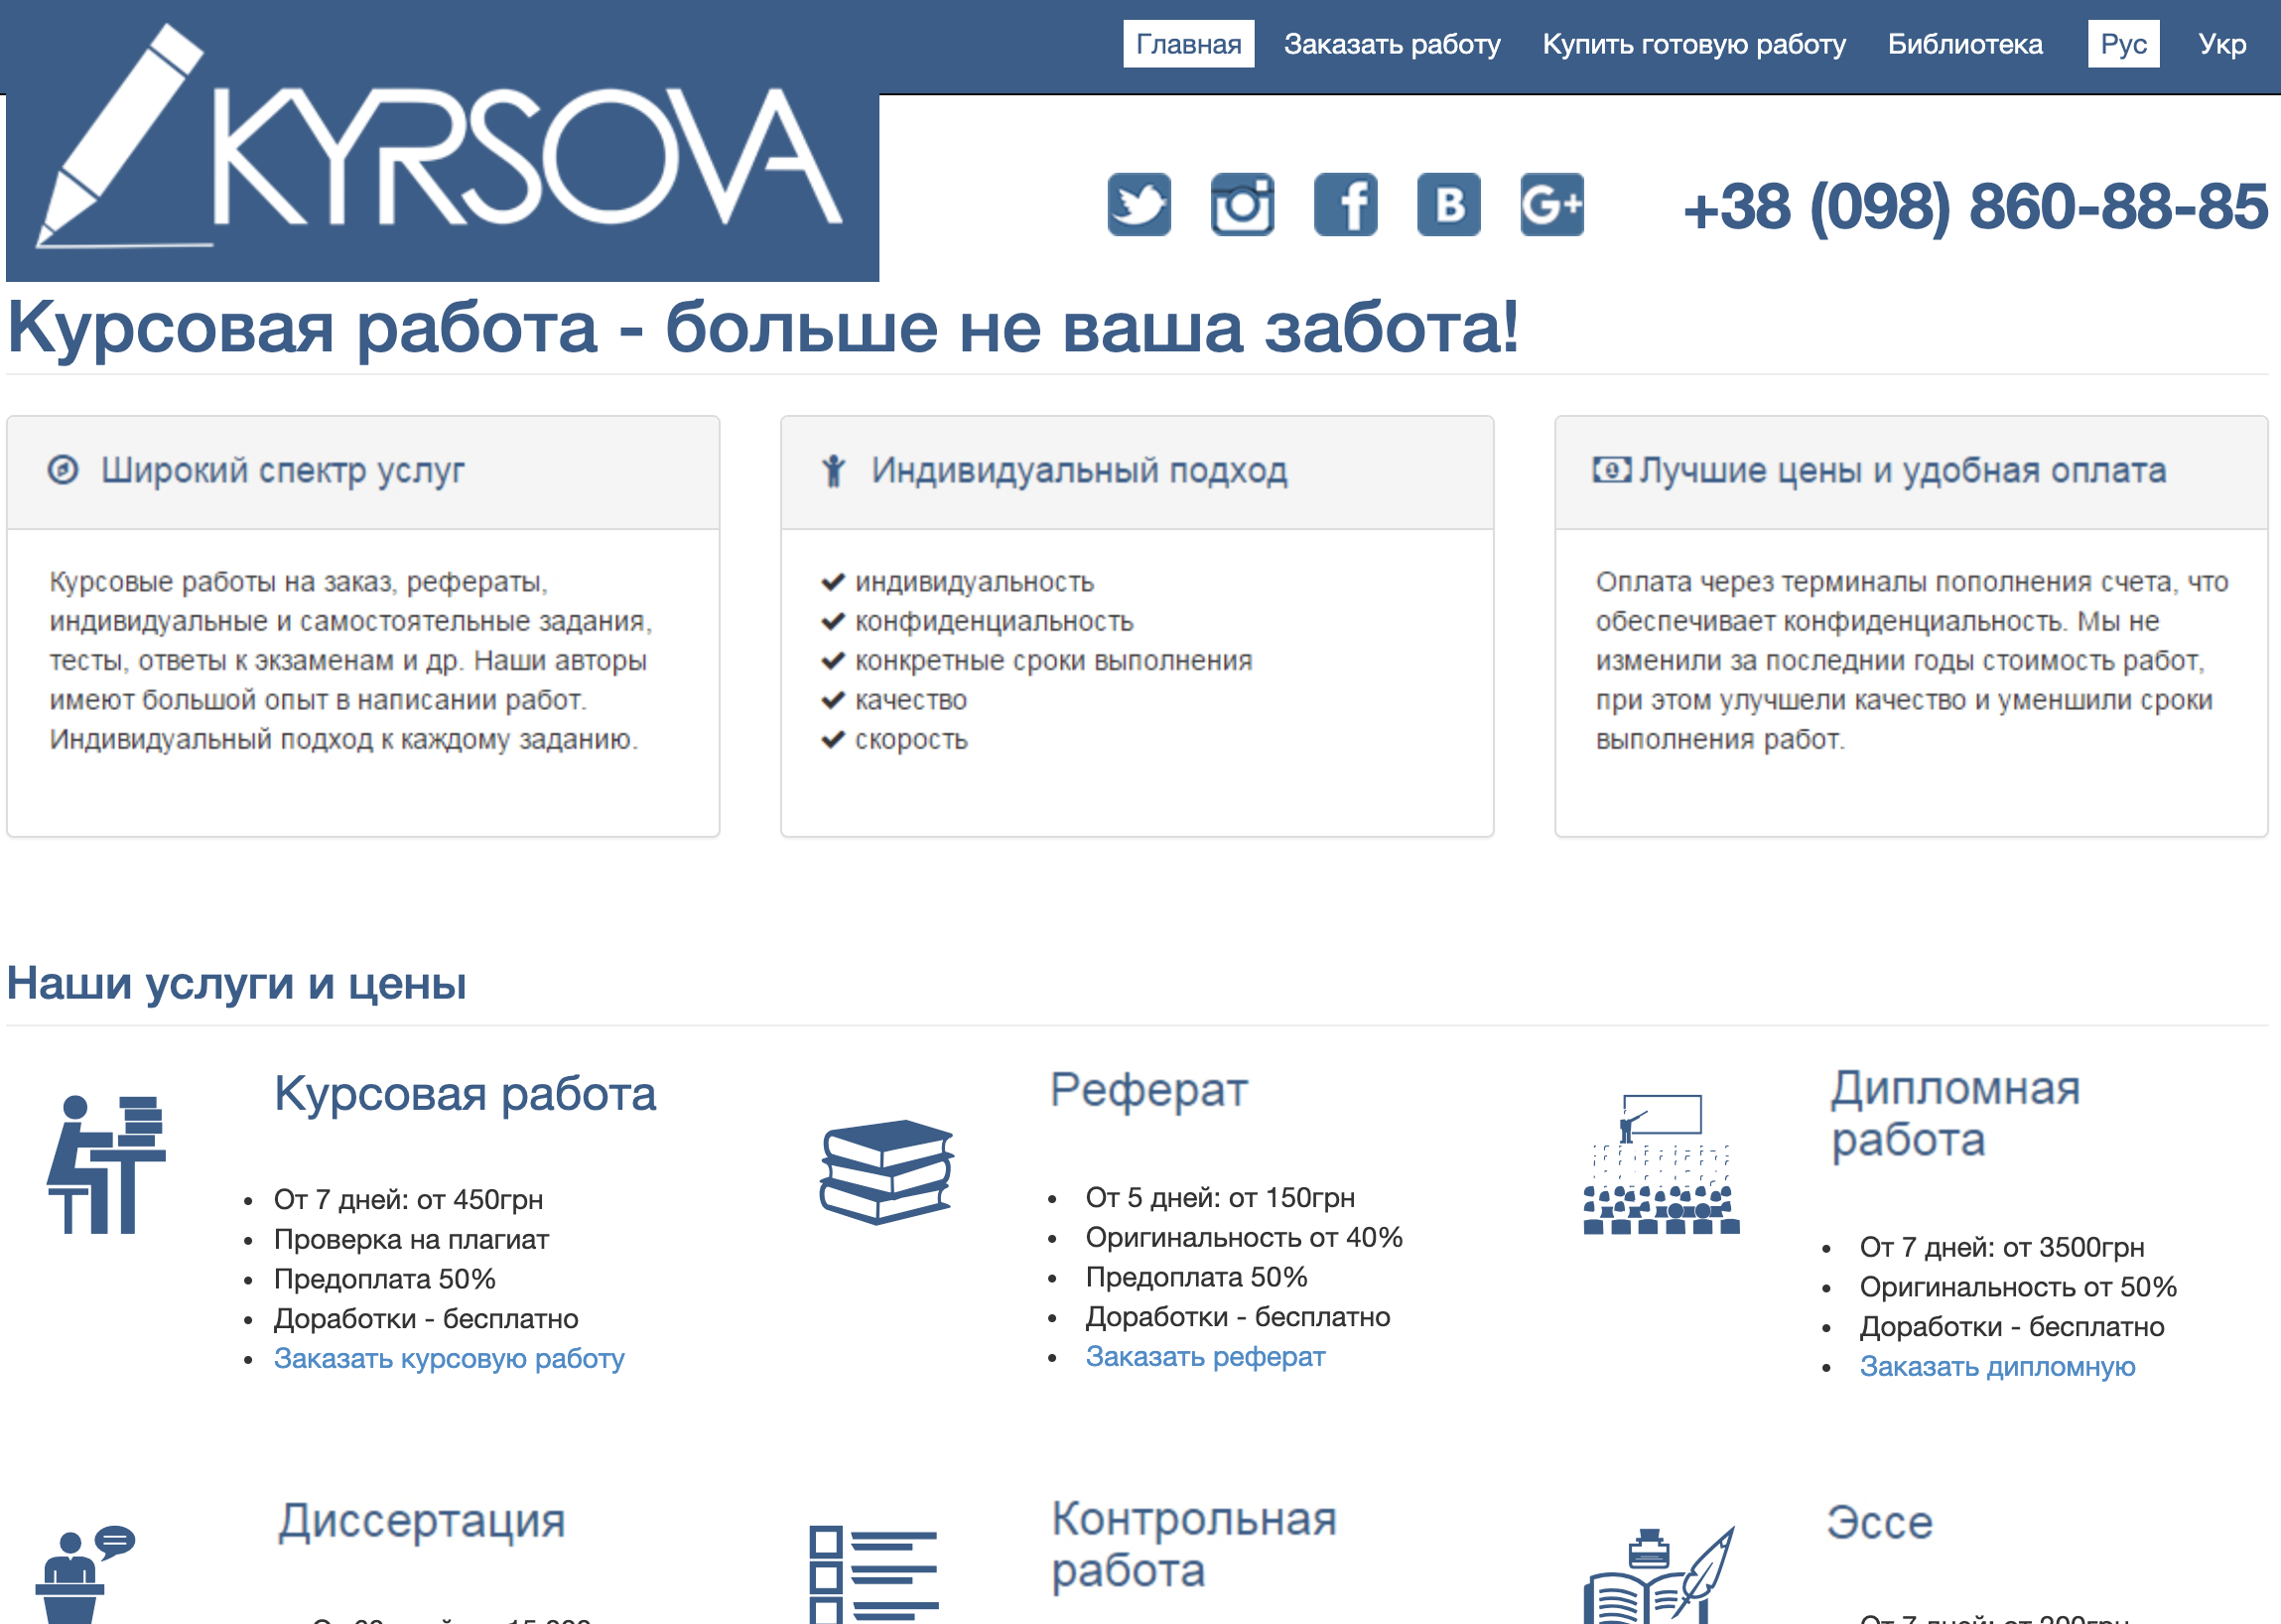Open the VKontakte (B) icon

click(1448, 205)
